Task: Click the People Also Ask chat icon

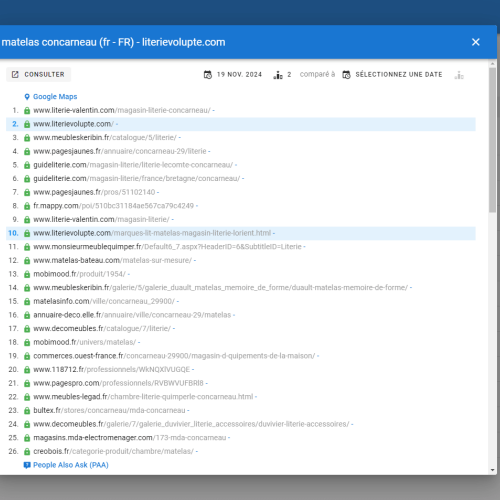Action: pos(27,465)
